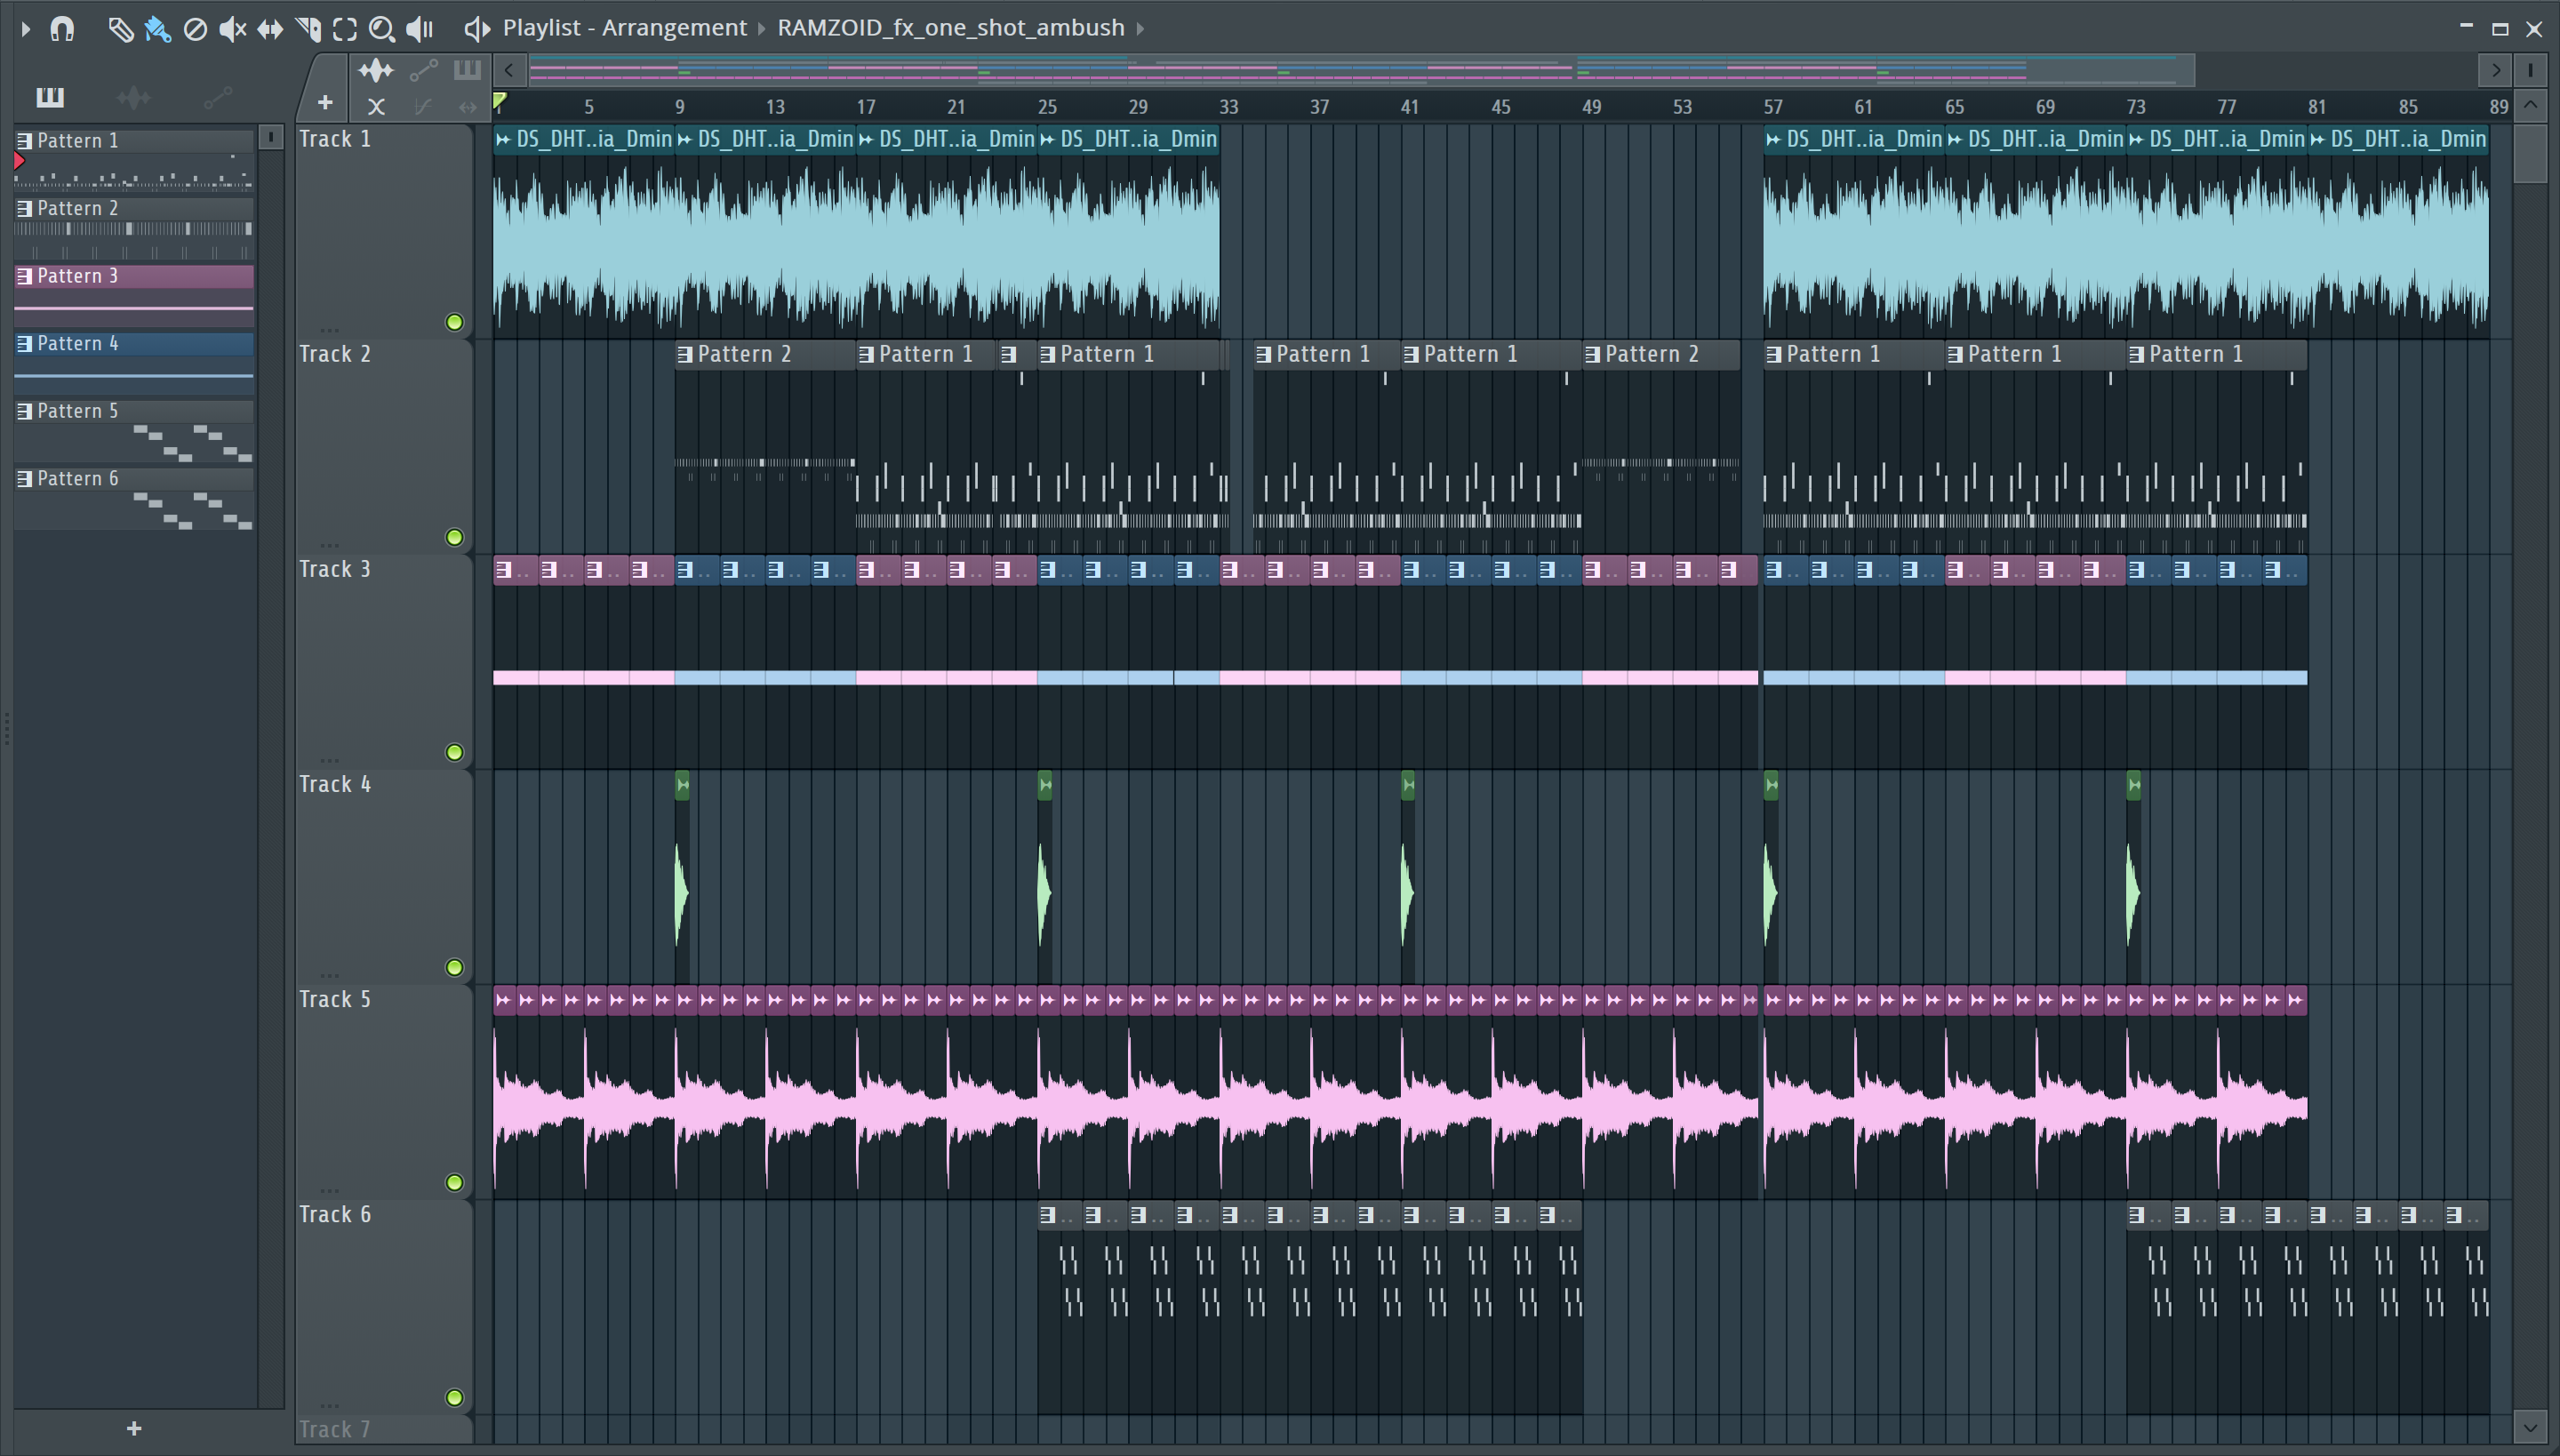Toggle vertical zoom handle right of scroll arrow
This screenshot has height=1456, width=2560.
point(2530,70)
